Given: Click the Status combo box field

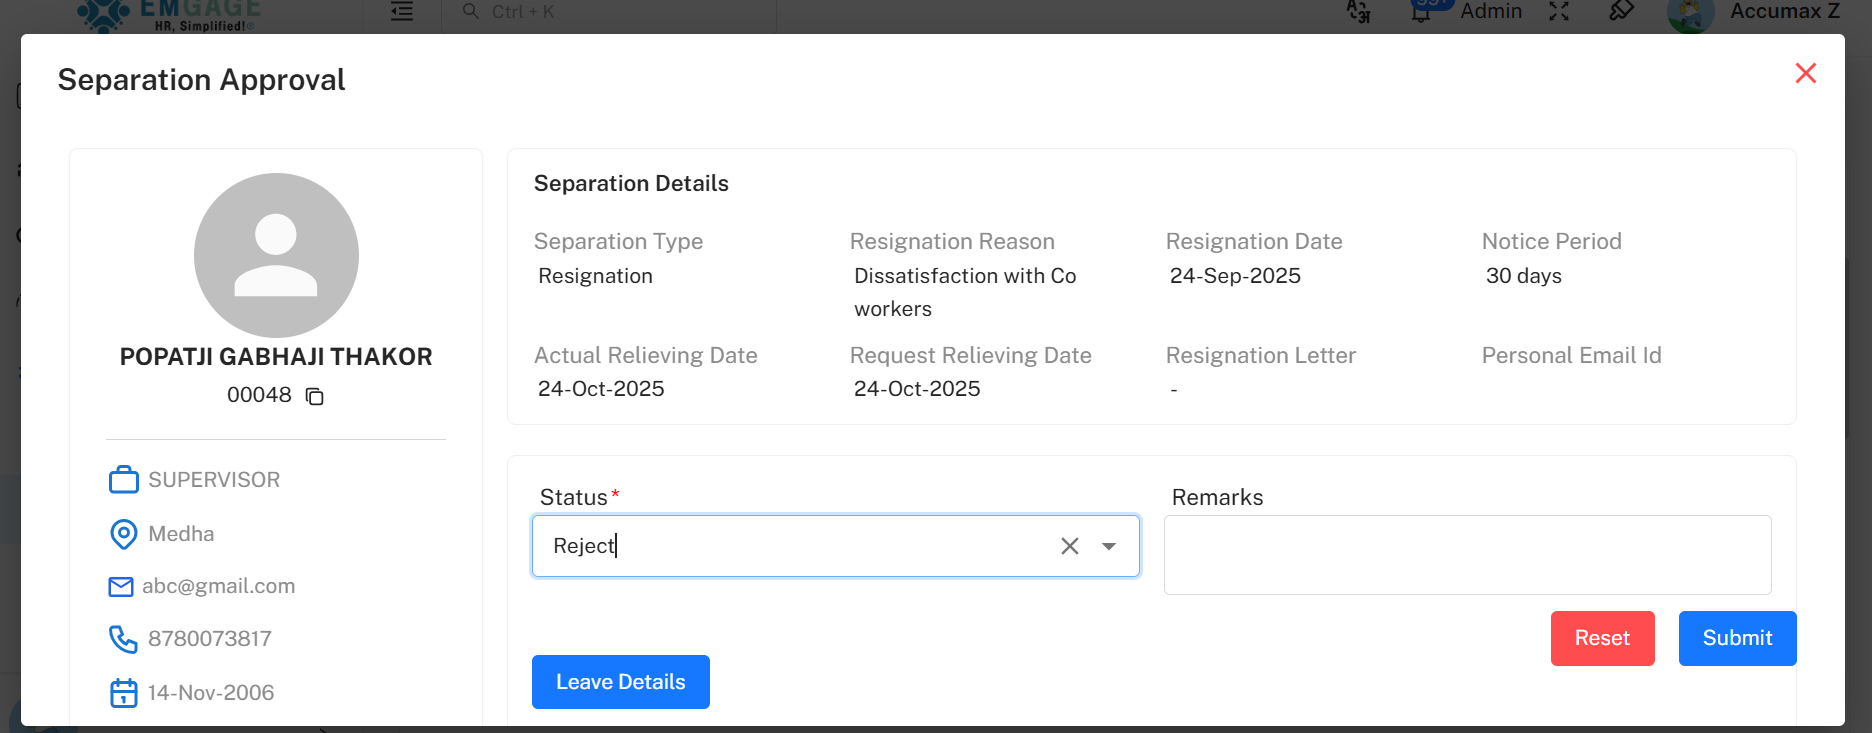Looking at the screenshot, I should (x=790, y=546).
